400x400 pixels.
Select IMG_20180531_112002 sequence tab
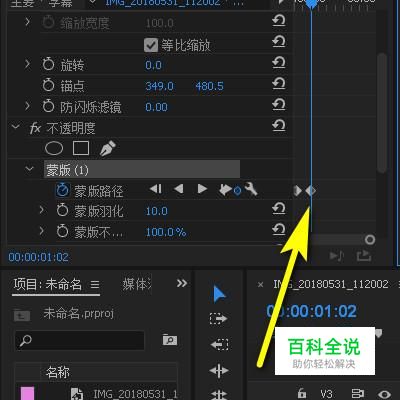(331, 284)
